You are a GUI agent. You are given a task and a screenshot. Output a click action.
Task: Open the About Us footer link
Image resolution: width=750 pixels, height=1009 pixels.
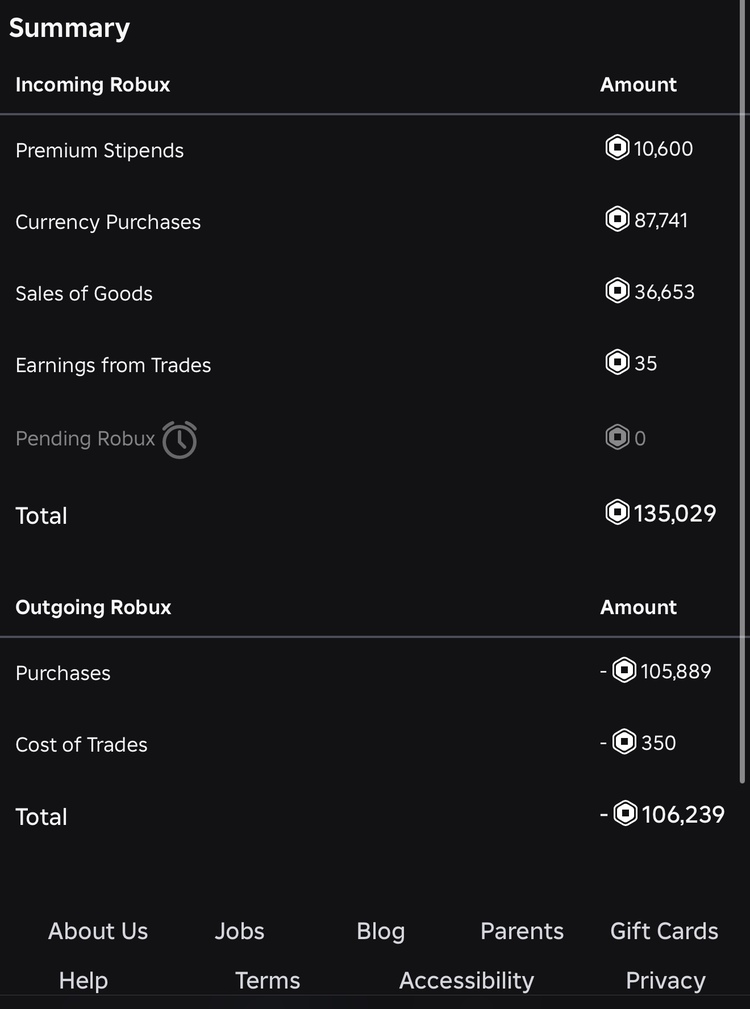pos(98,931)
